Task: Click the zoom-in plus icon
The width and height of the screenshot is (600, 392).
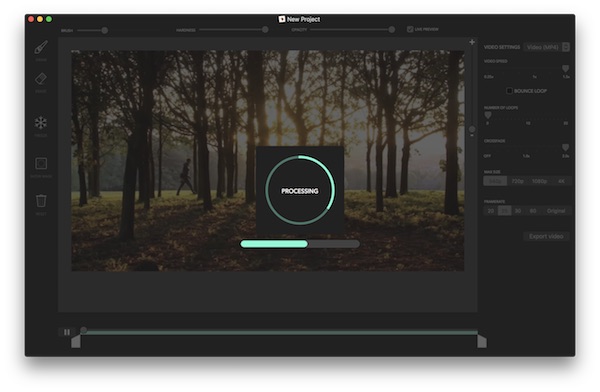Action: click(x=472, y=42)
